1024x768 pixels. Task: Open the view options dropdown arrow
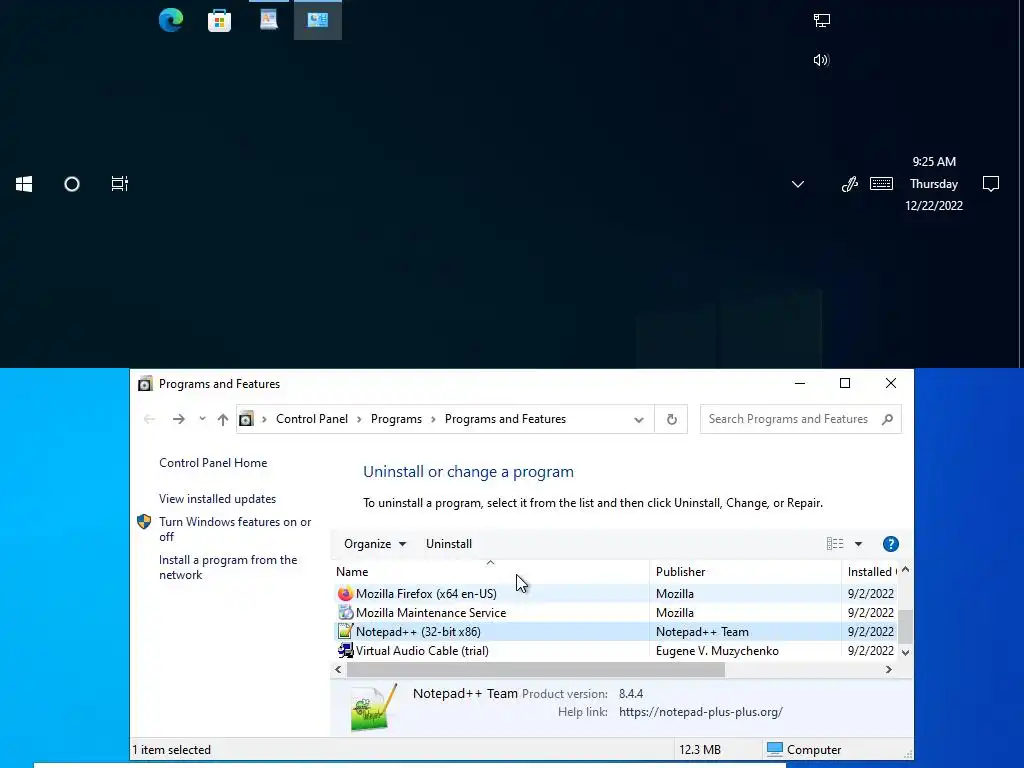pos(858,544)
